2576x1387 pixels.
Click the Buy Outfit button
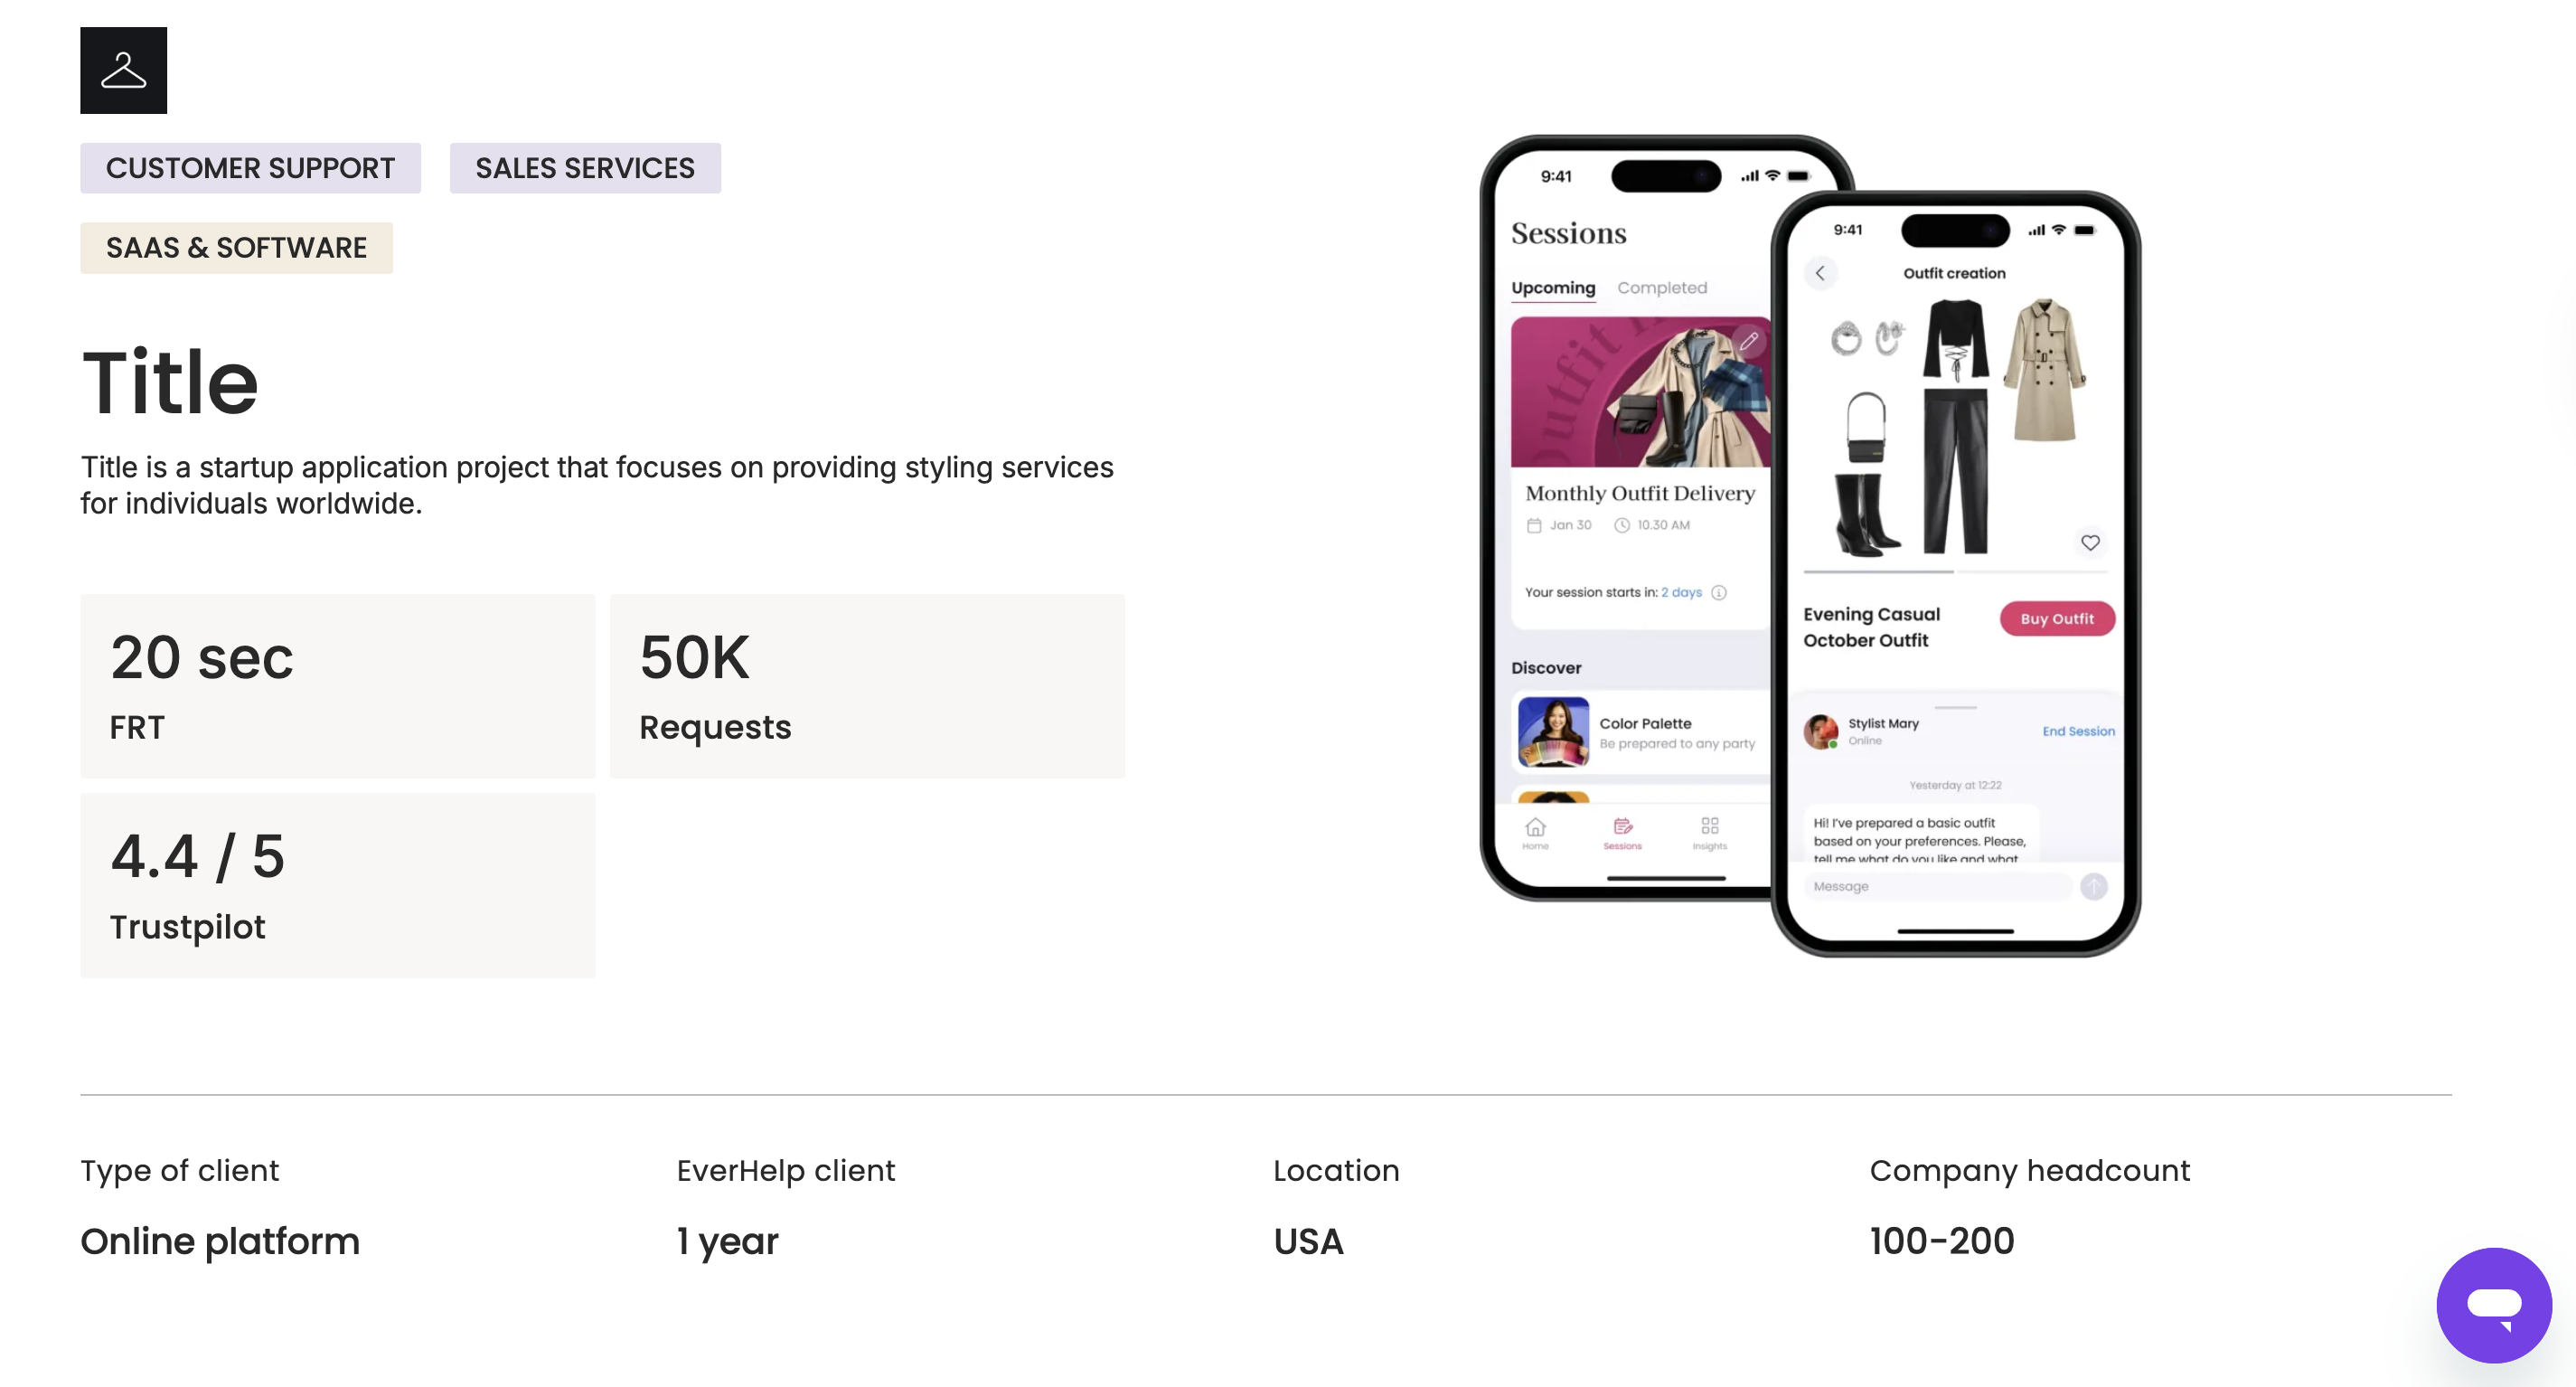coord(2056,618)
